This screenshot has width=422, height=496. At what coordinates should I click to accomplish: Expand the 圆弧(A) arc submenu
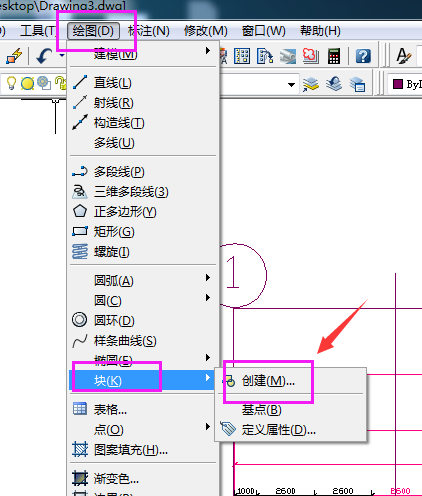click(x=143, y=281)
